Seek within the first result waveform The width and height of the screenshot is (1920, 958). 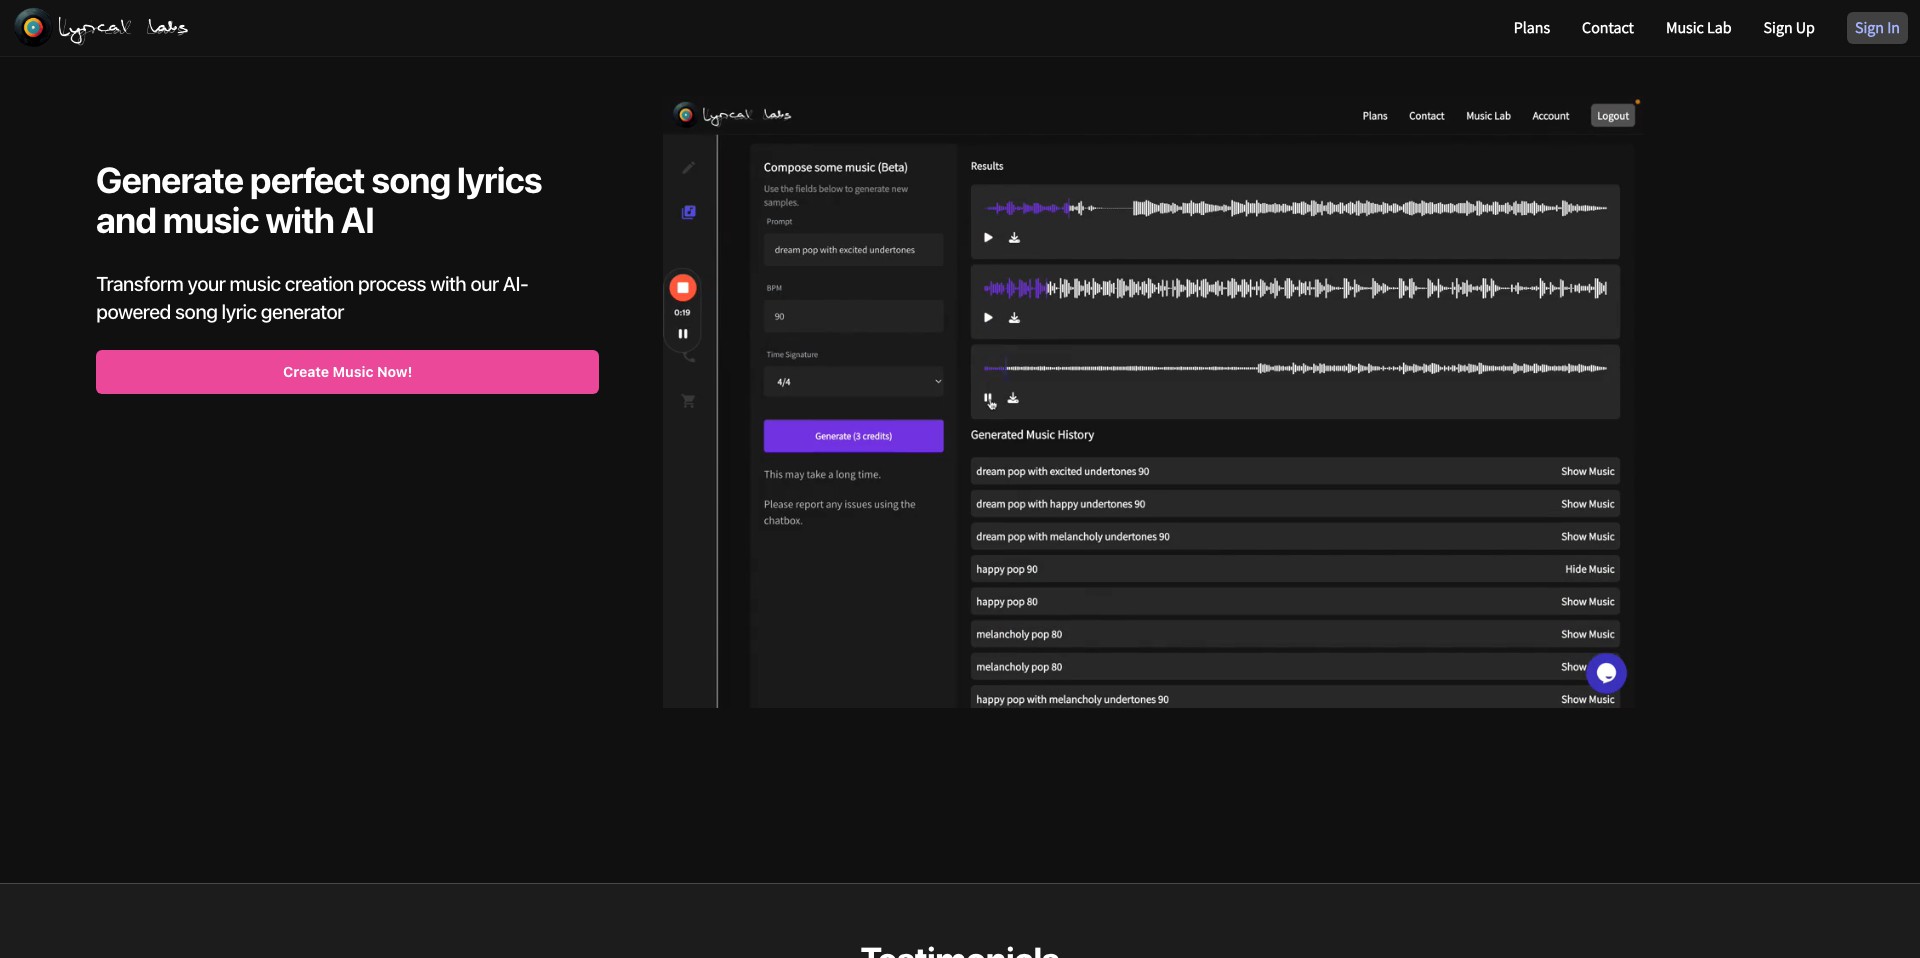(x=1296, y=208)
